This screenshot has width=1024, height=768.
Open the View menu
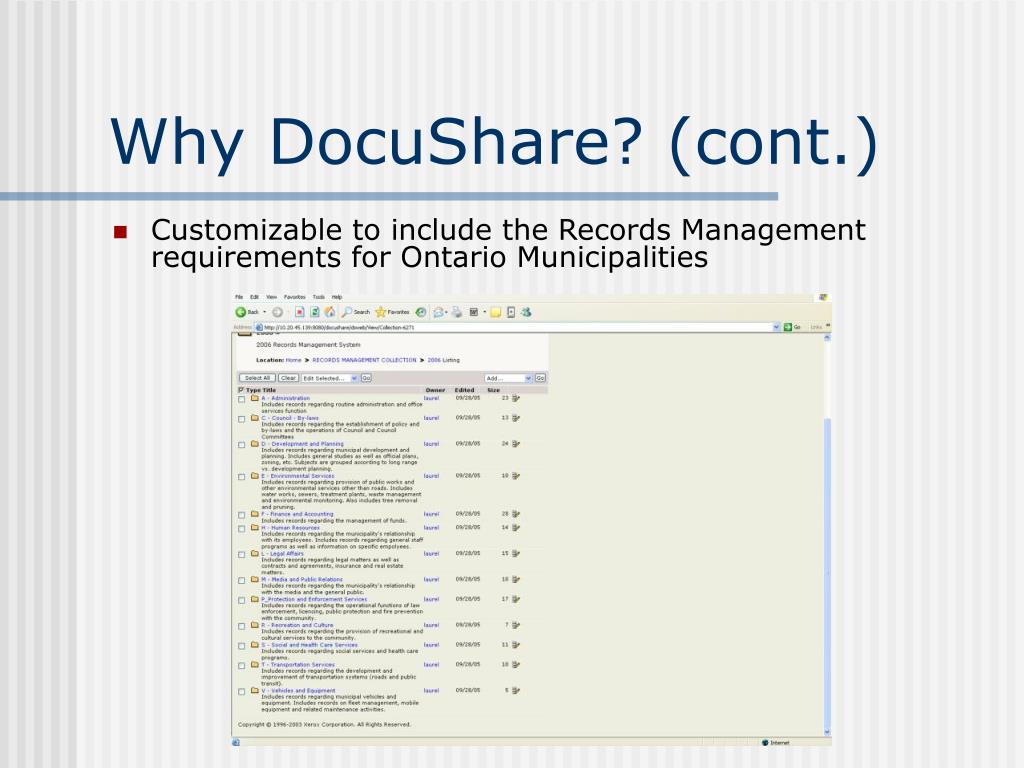(x=272, y=297)
